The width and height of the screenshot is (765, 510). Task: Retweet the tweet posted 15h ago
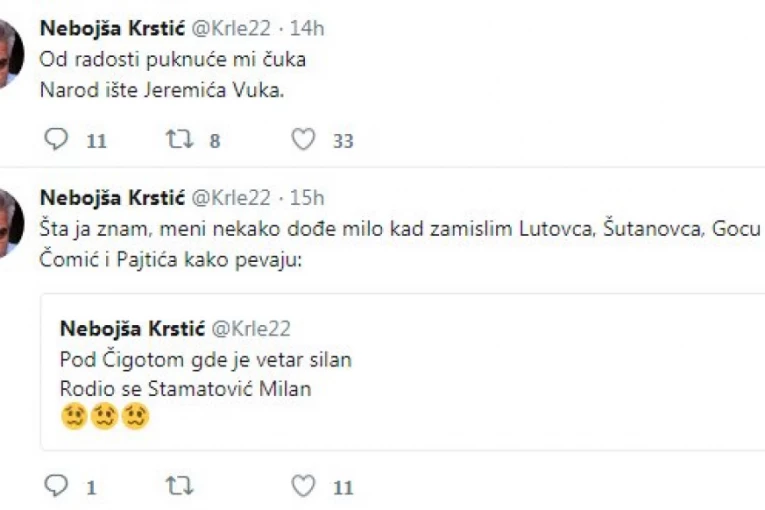(177, 487)
